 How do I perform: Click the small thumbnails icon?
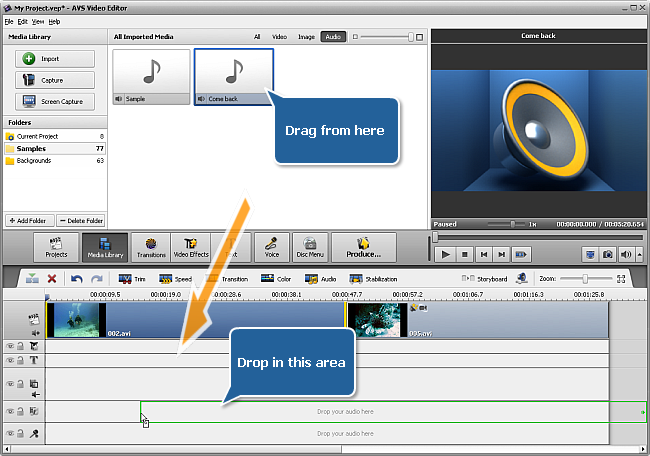tap(355, 37)
